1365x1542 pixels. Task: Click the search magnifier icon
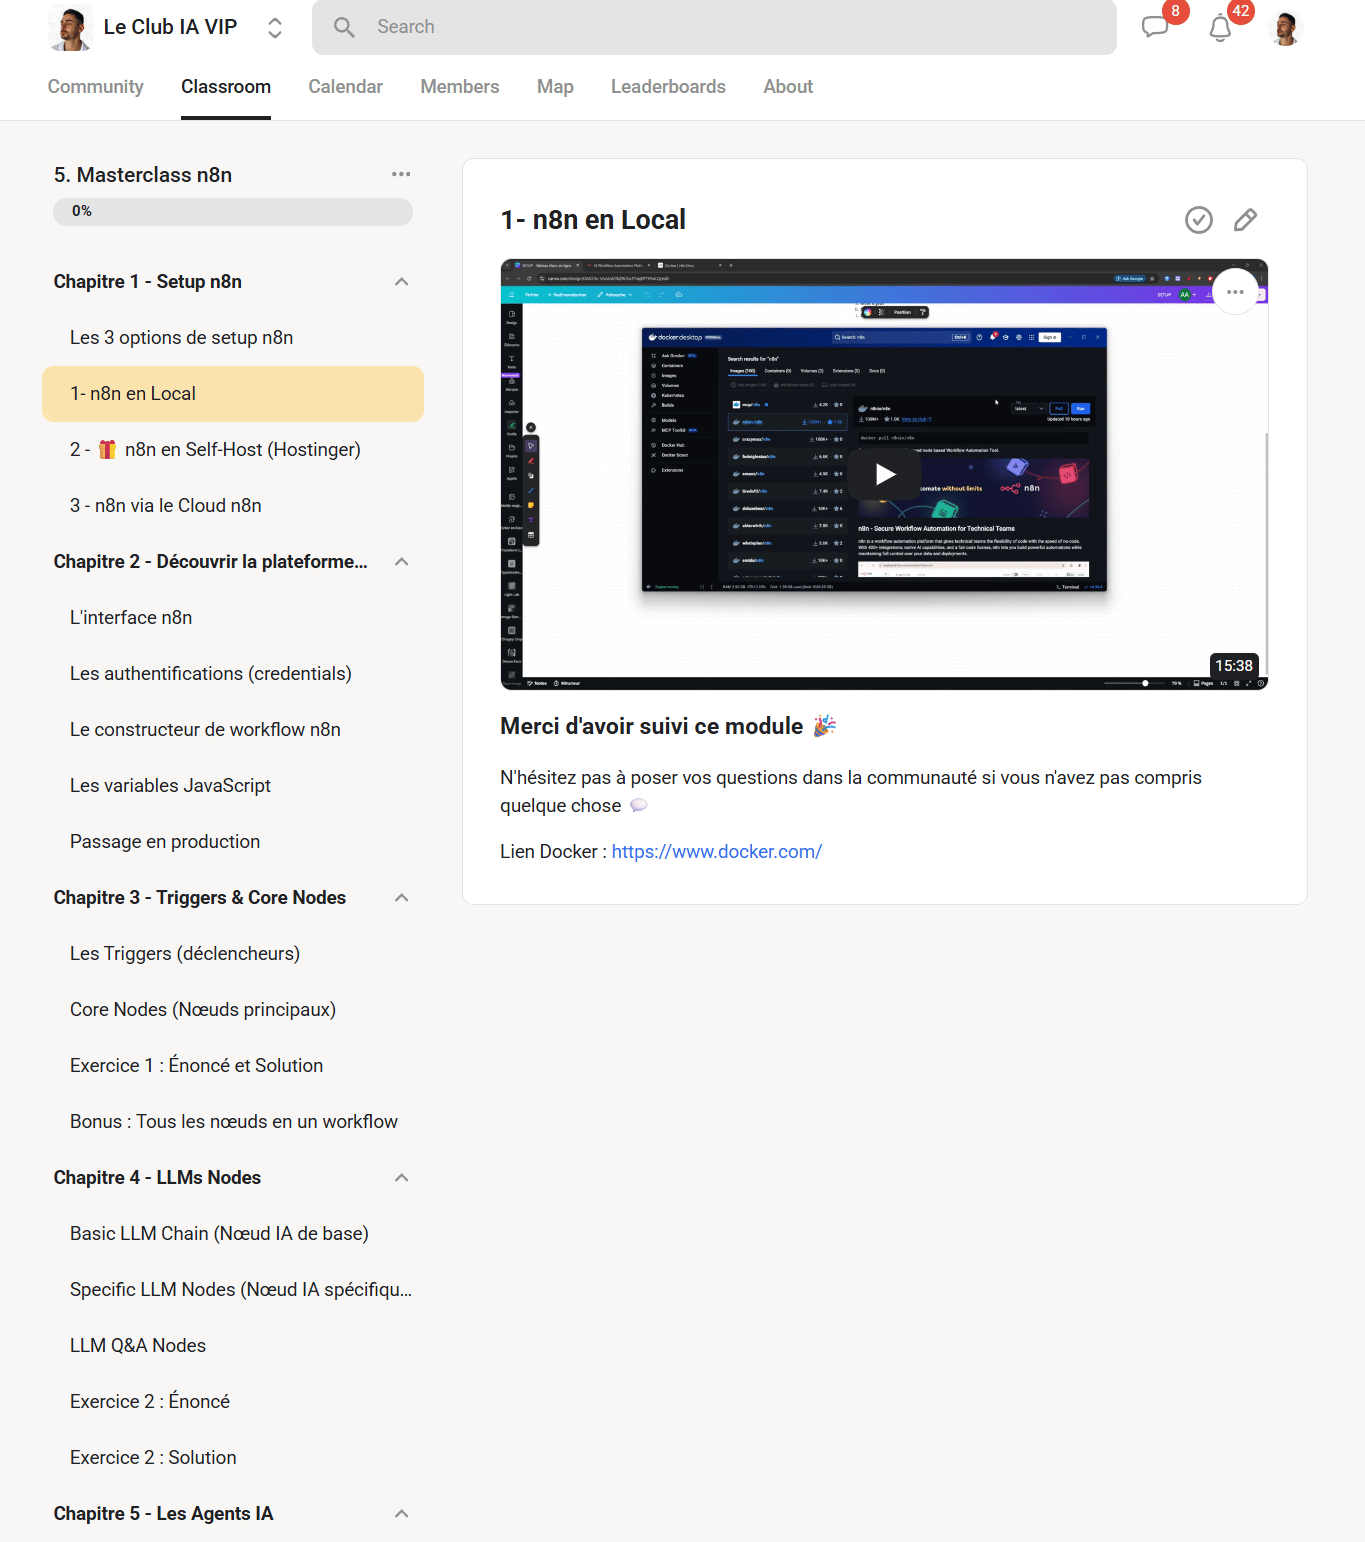pos(344,27)
